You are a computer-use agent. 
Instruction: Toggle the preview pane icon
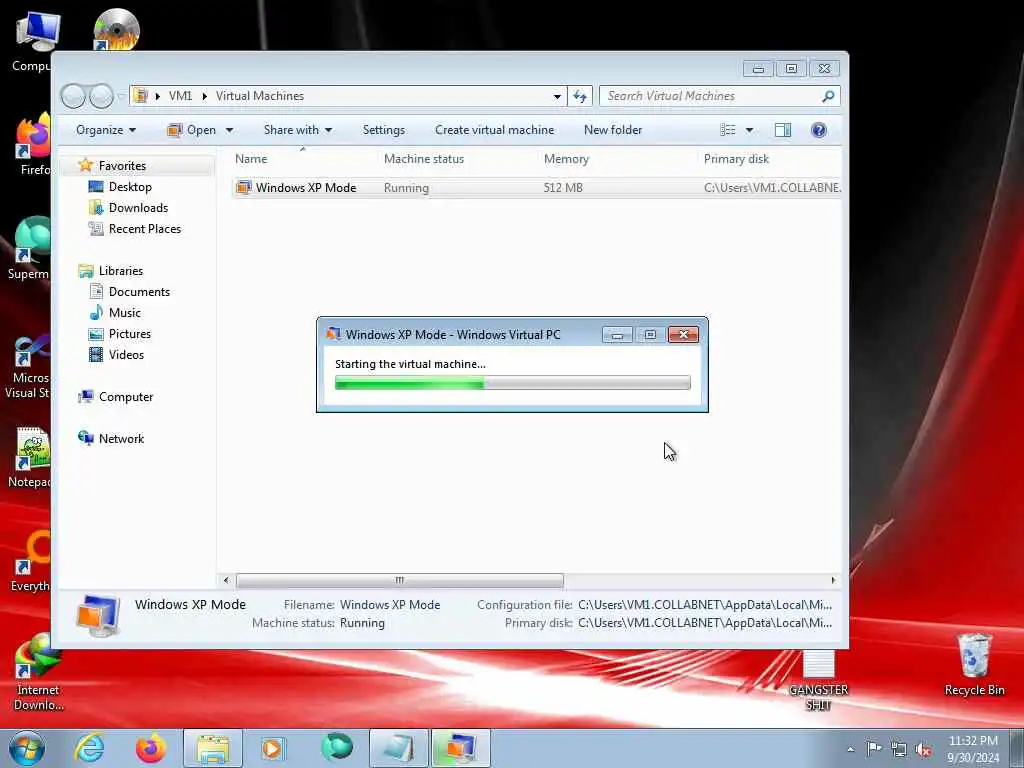pos(782,130)
